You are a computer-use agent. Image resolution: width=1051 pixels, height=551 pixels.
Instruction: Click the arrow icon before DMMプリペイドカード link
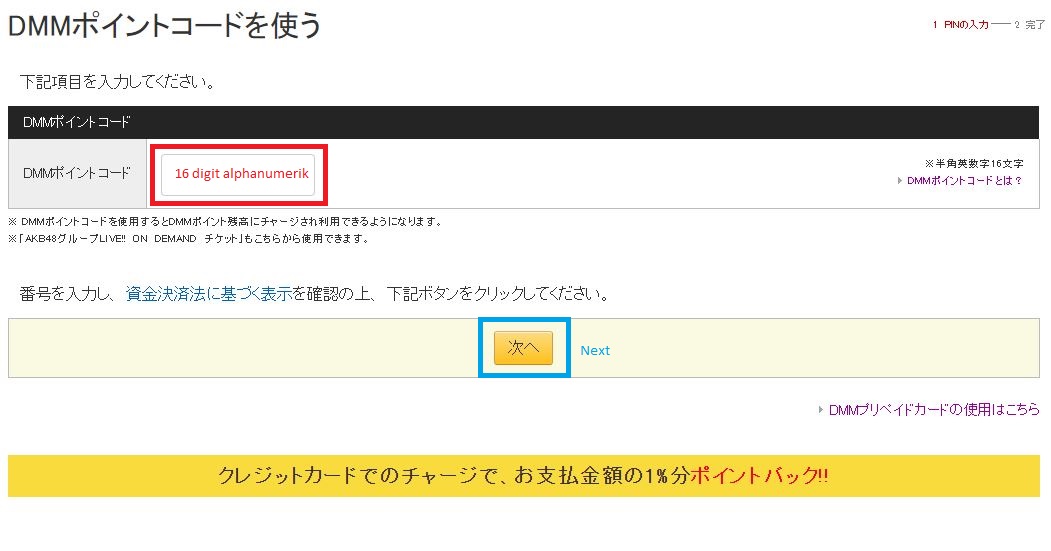822,410
